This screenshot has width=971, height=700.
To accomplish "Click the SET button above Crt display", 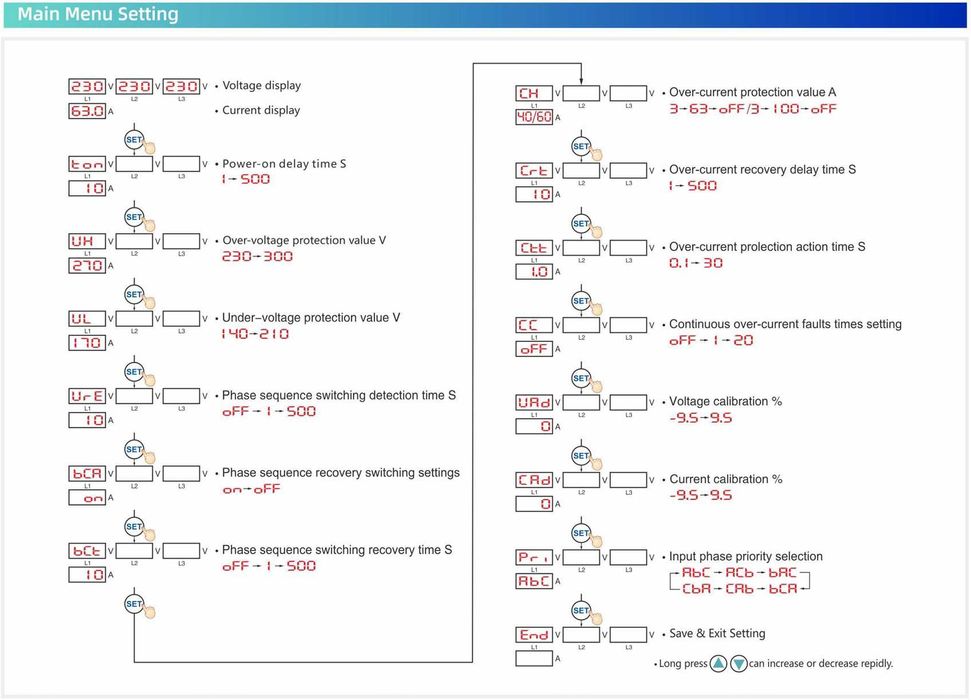I will tap(581, 146).
